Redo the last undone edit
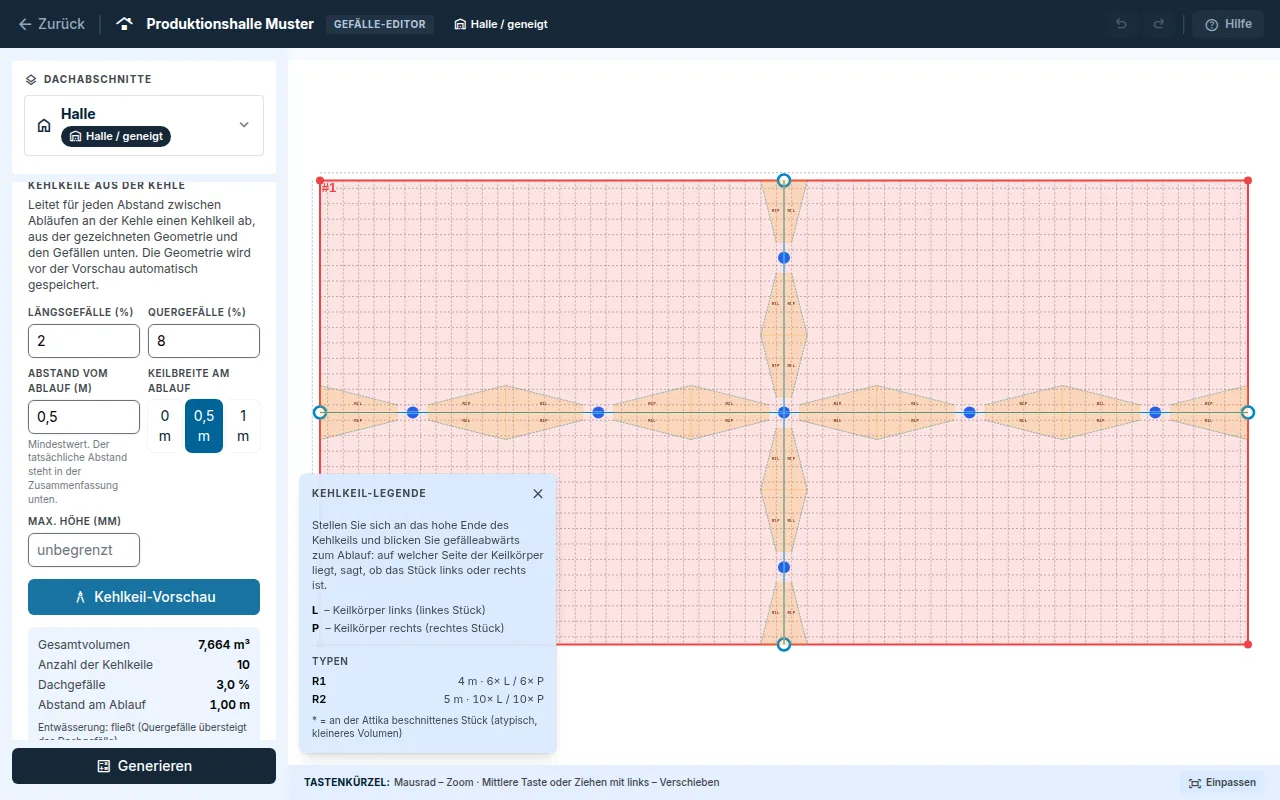1280x800 pixels. coord(1159,24)
